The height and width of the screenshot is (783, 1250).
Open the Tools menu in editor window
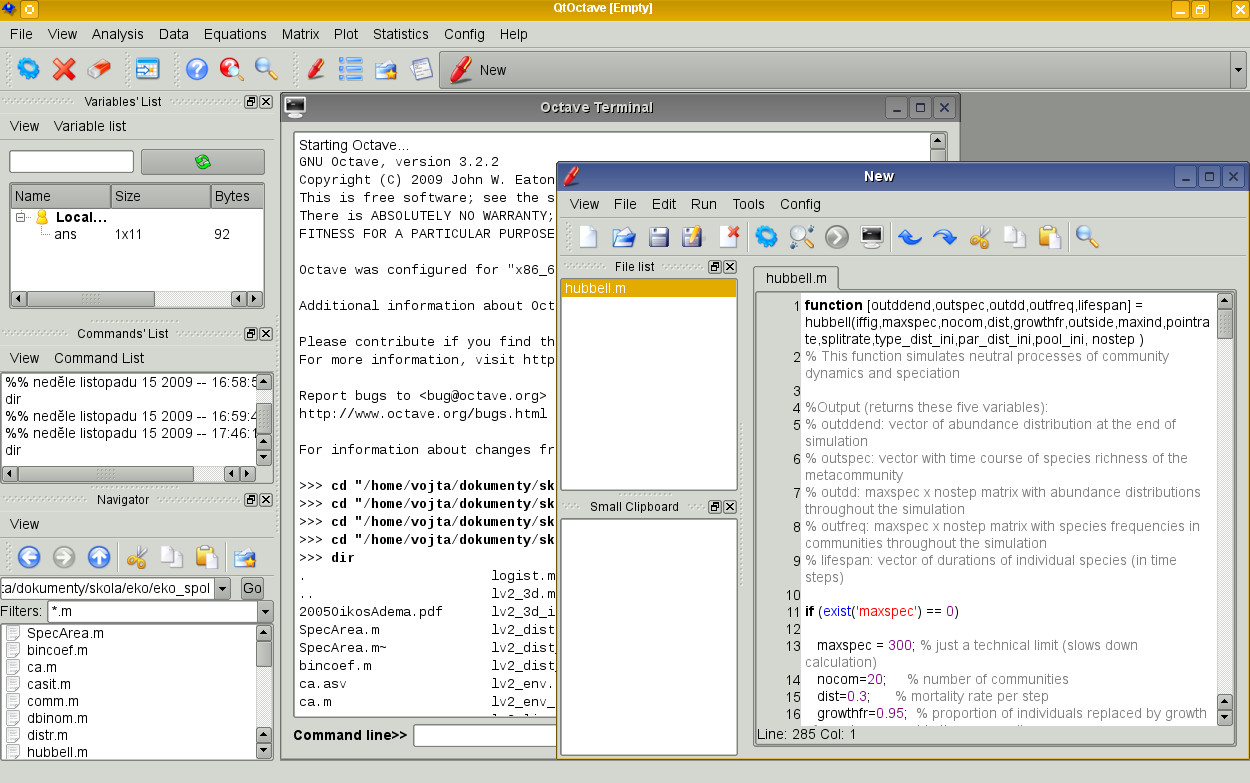(x=748, y=204)
